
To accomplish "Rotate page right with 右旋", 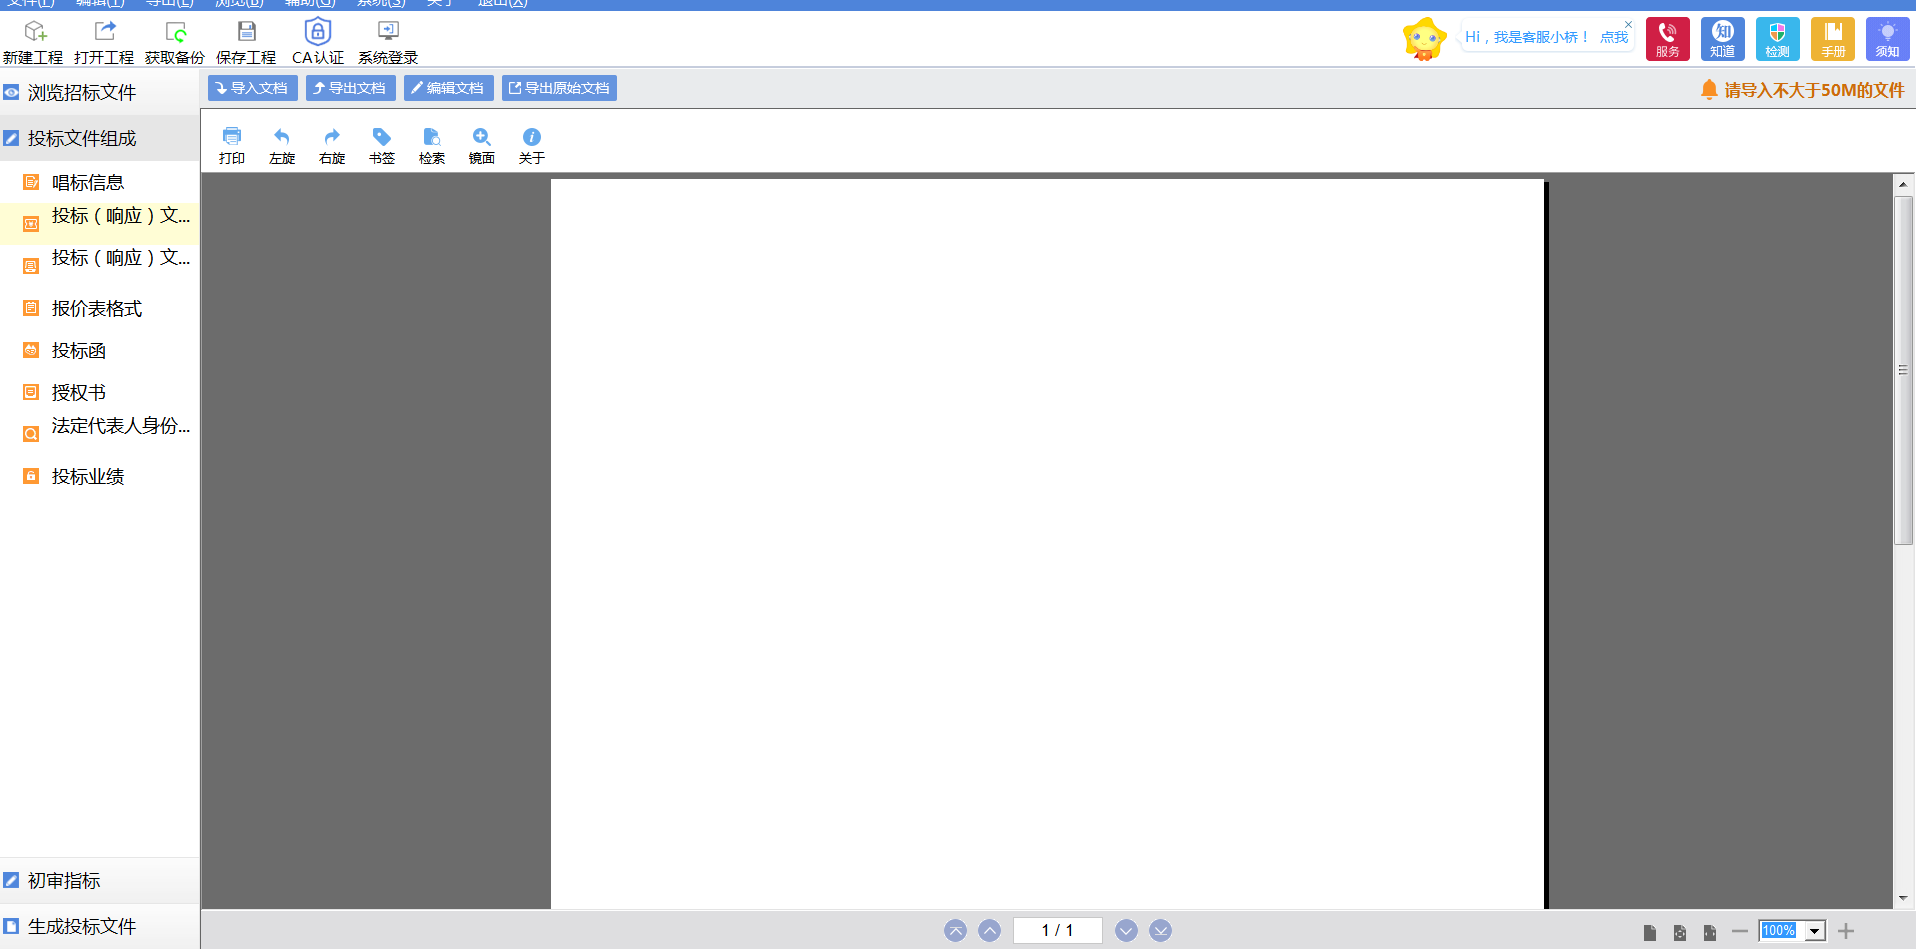I will [x=332, y=146].
